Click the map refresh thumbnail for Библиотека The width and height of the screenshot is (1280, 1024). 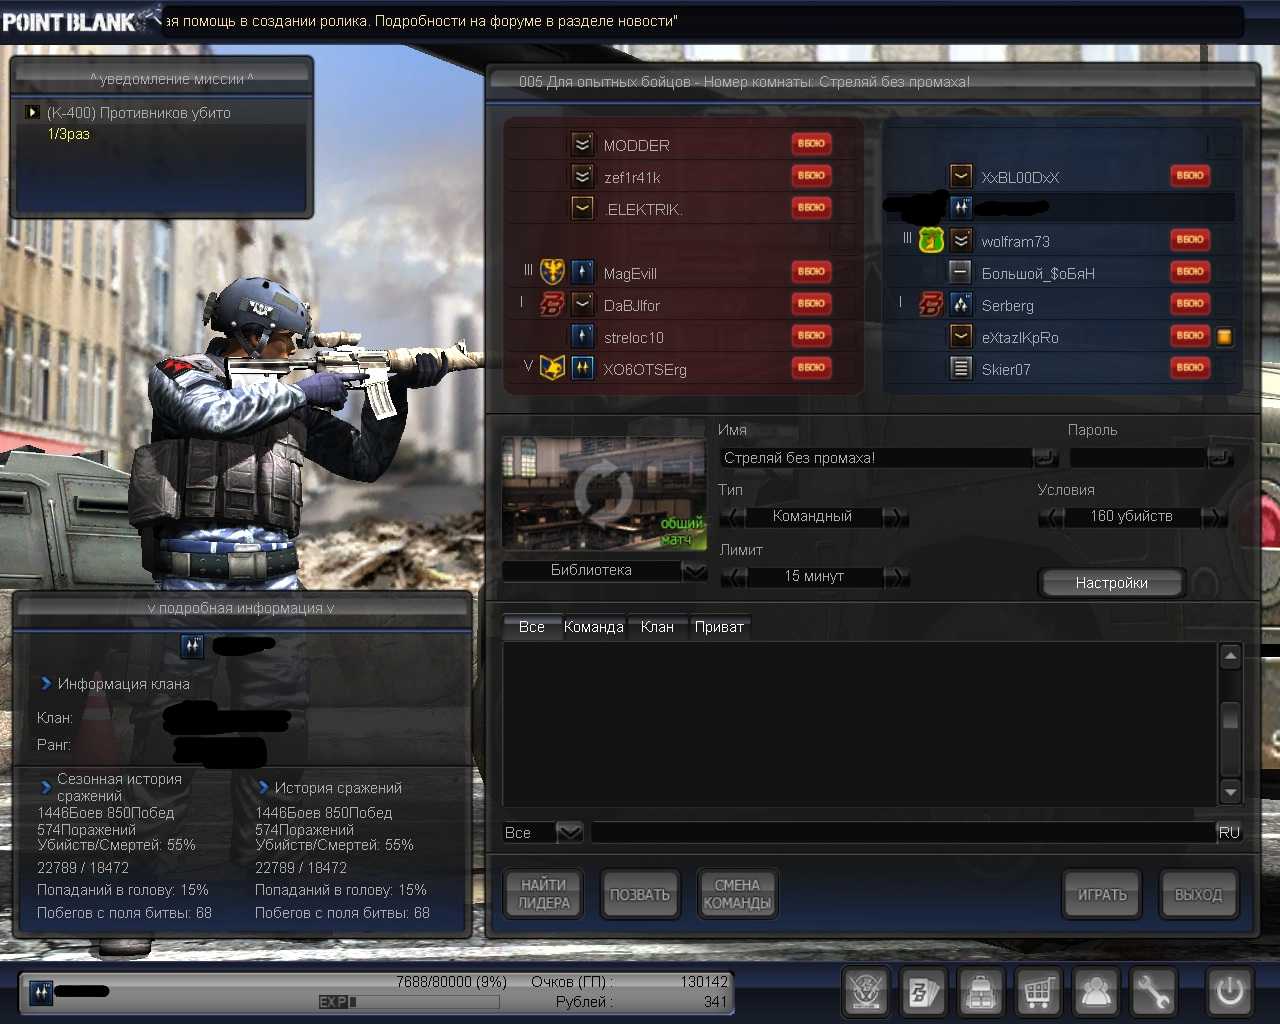pyautogui.click(x=603, y=493)
